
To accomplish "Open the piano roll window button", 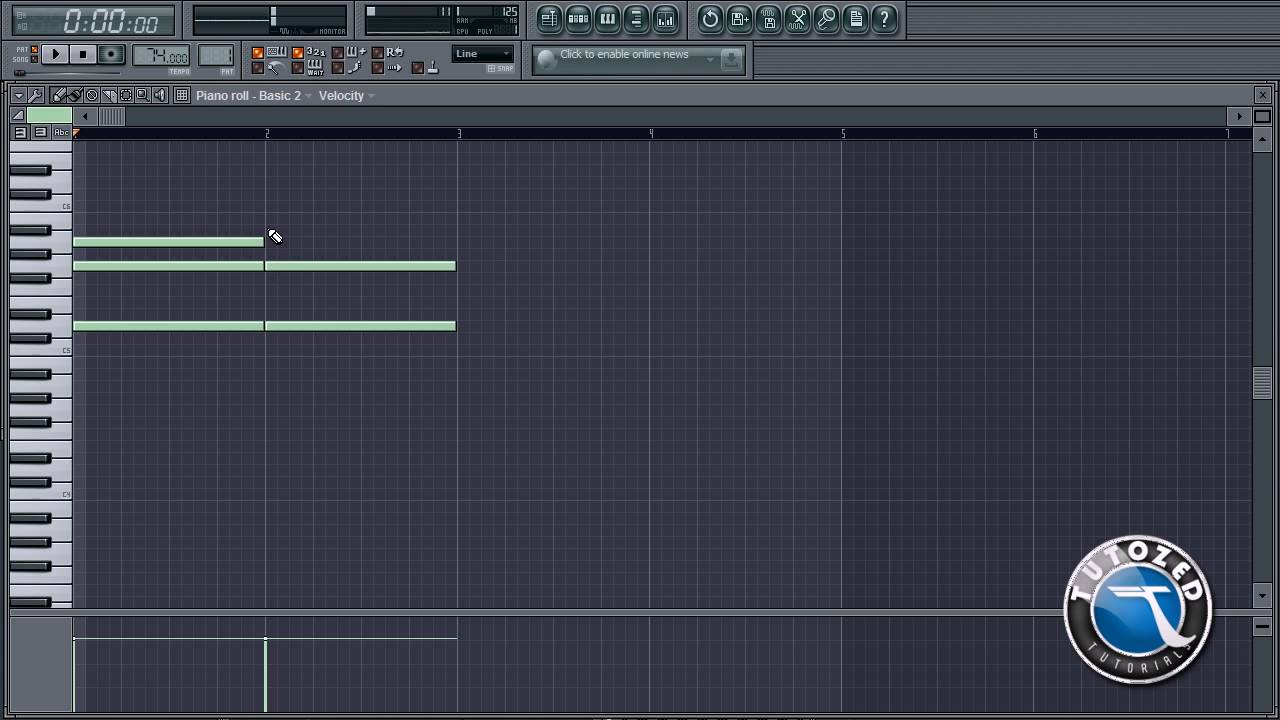I will click(x=607, y=18).
